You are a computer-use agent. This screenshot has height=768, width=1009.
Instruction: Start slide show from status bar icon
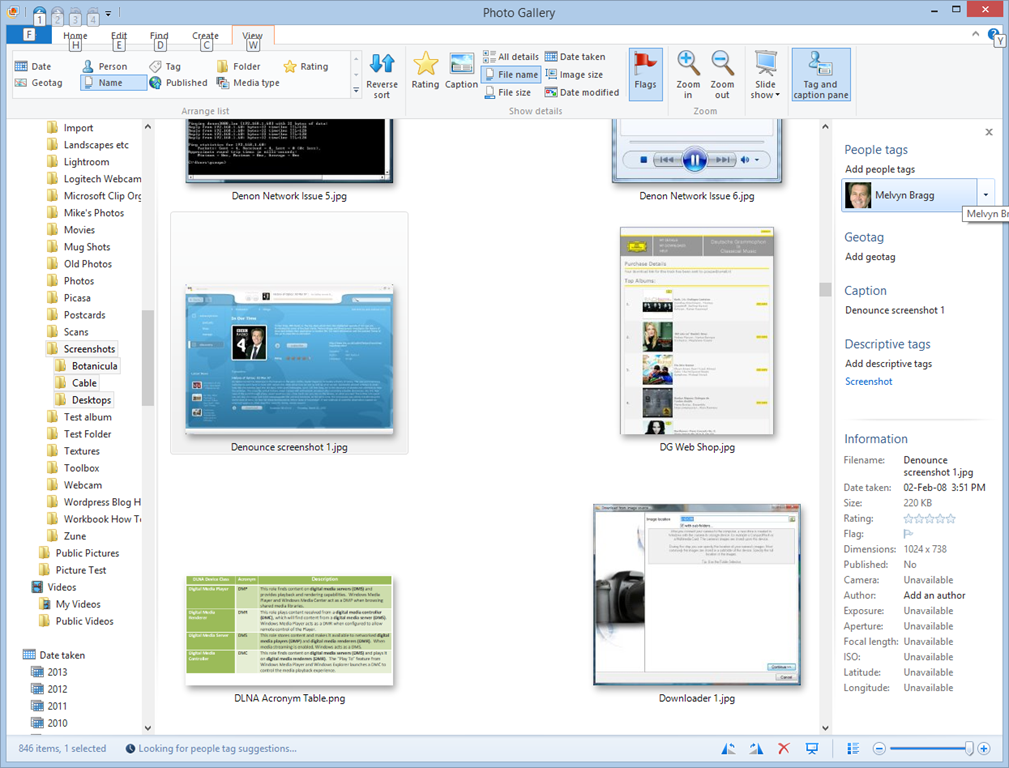(x=812, y=748)
